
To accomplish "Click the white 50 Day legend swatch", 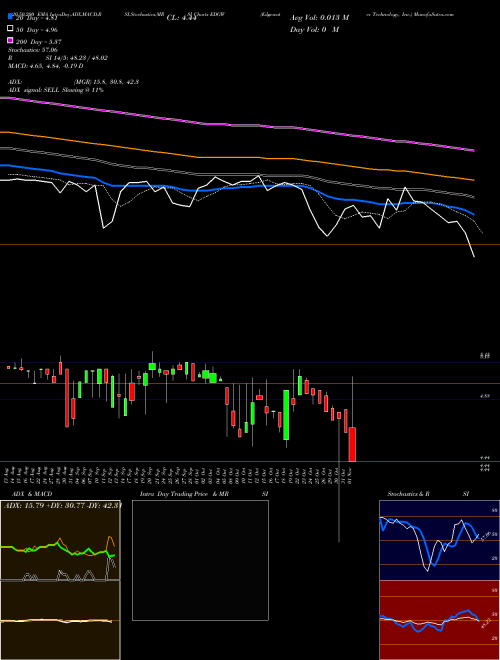I will click(x=10, y=29).
